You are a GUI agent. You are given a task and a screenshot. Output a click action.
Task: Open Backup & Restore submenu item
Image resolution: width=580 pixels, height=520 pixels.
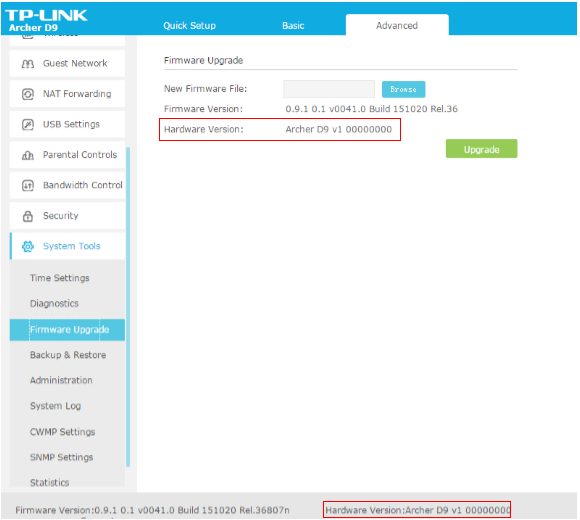click(68, 355)
